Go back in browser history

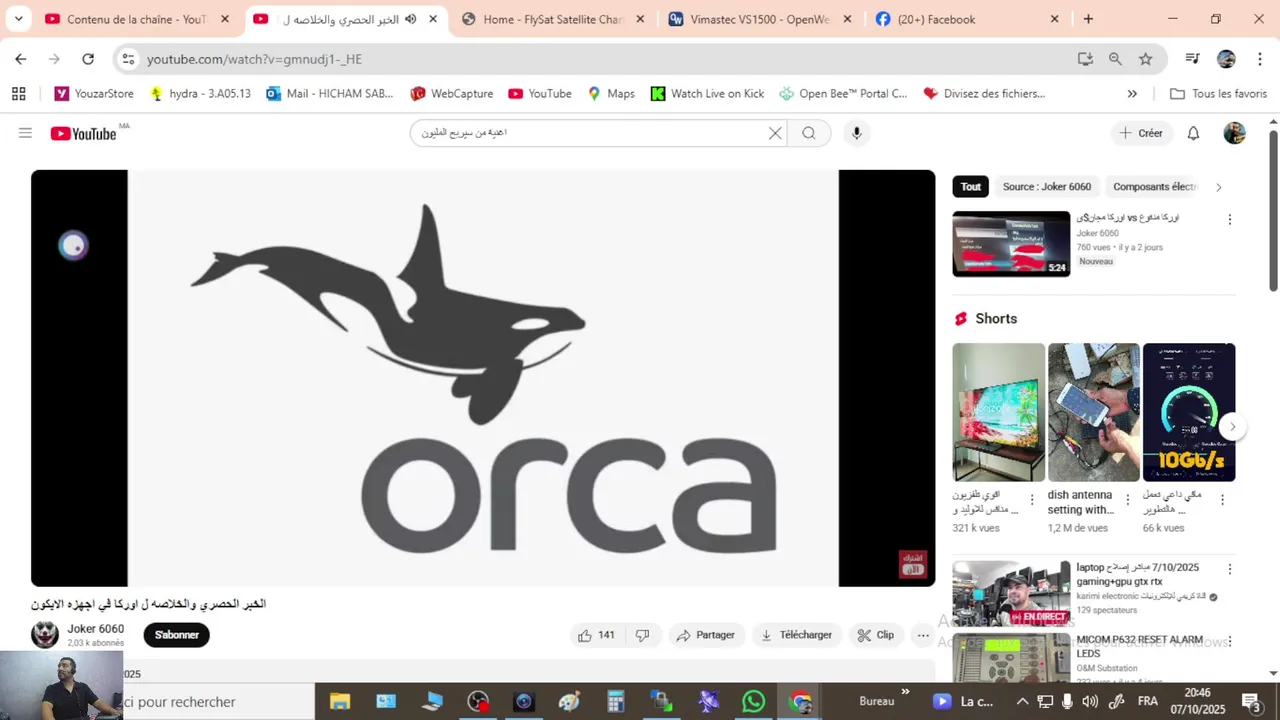21,59
